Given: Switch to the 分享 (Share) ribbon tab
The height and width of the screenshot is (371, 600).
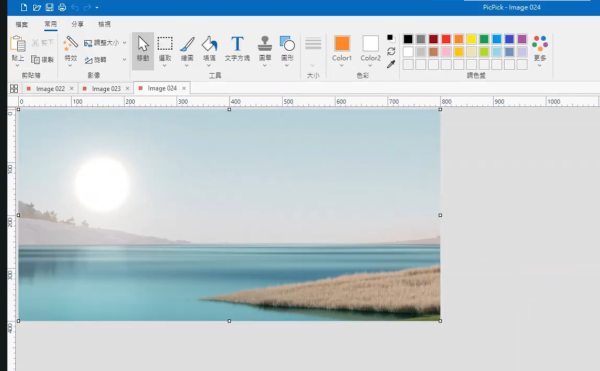Looking at the screenshot, I should click(x=77, y=24).
